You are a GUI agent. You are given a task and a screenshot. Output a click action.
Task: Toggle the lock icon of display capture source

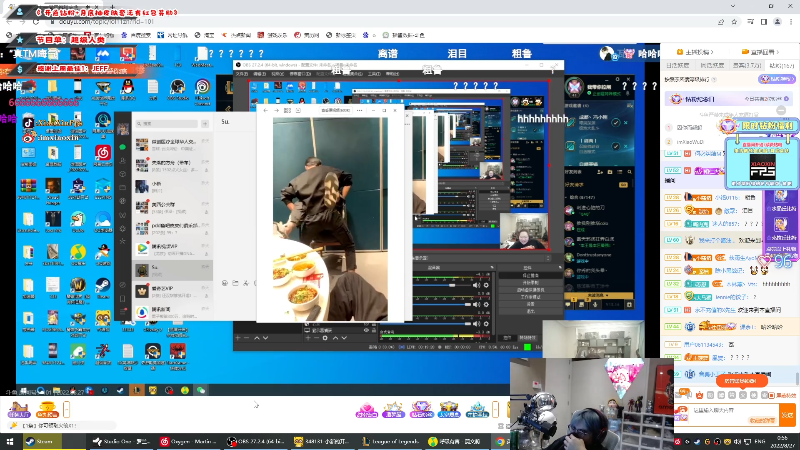(x=373, y=331)
